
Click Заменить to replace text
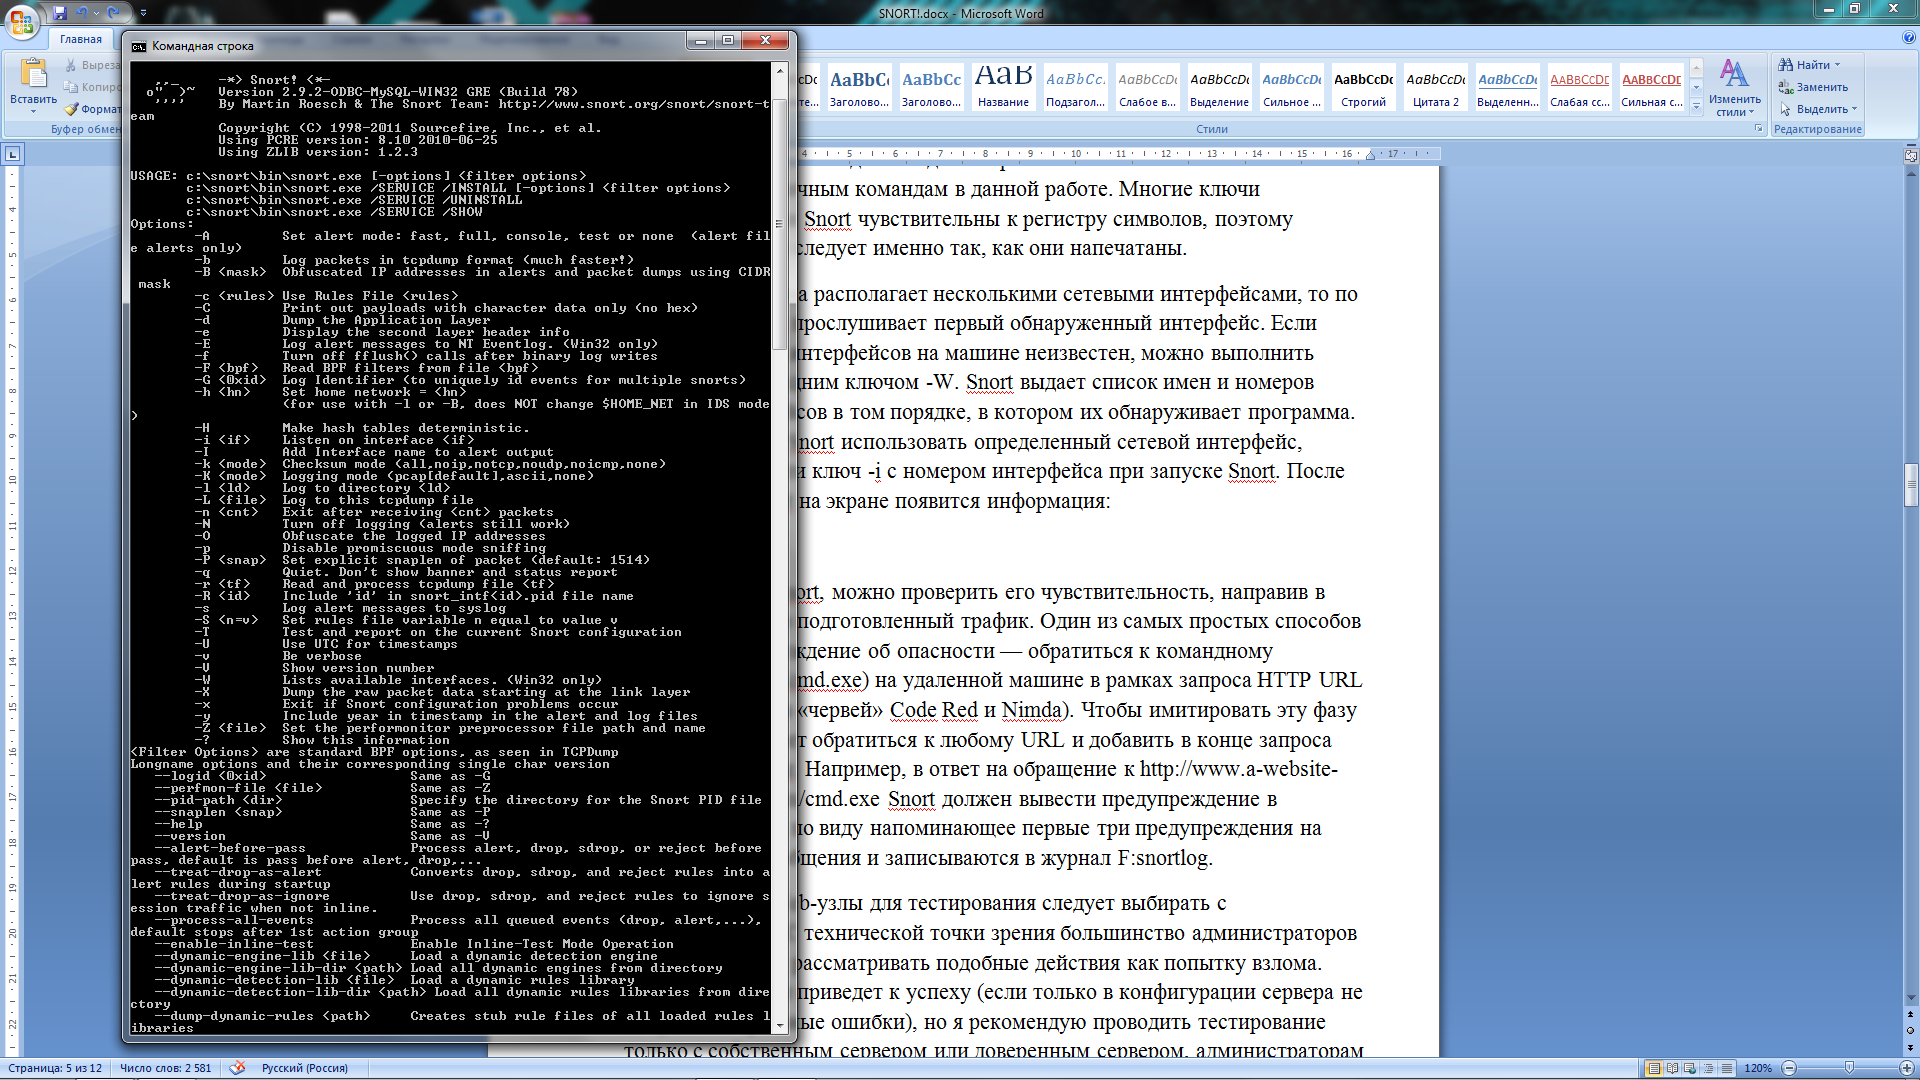[1813, 87]
